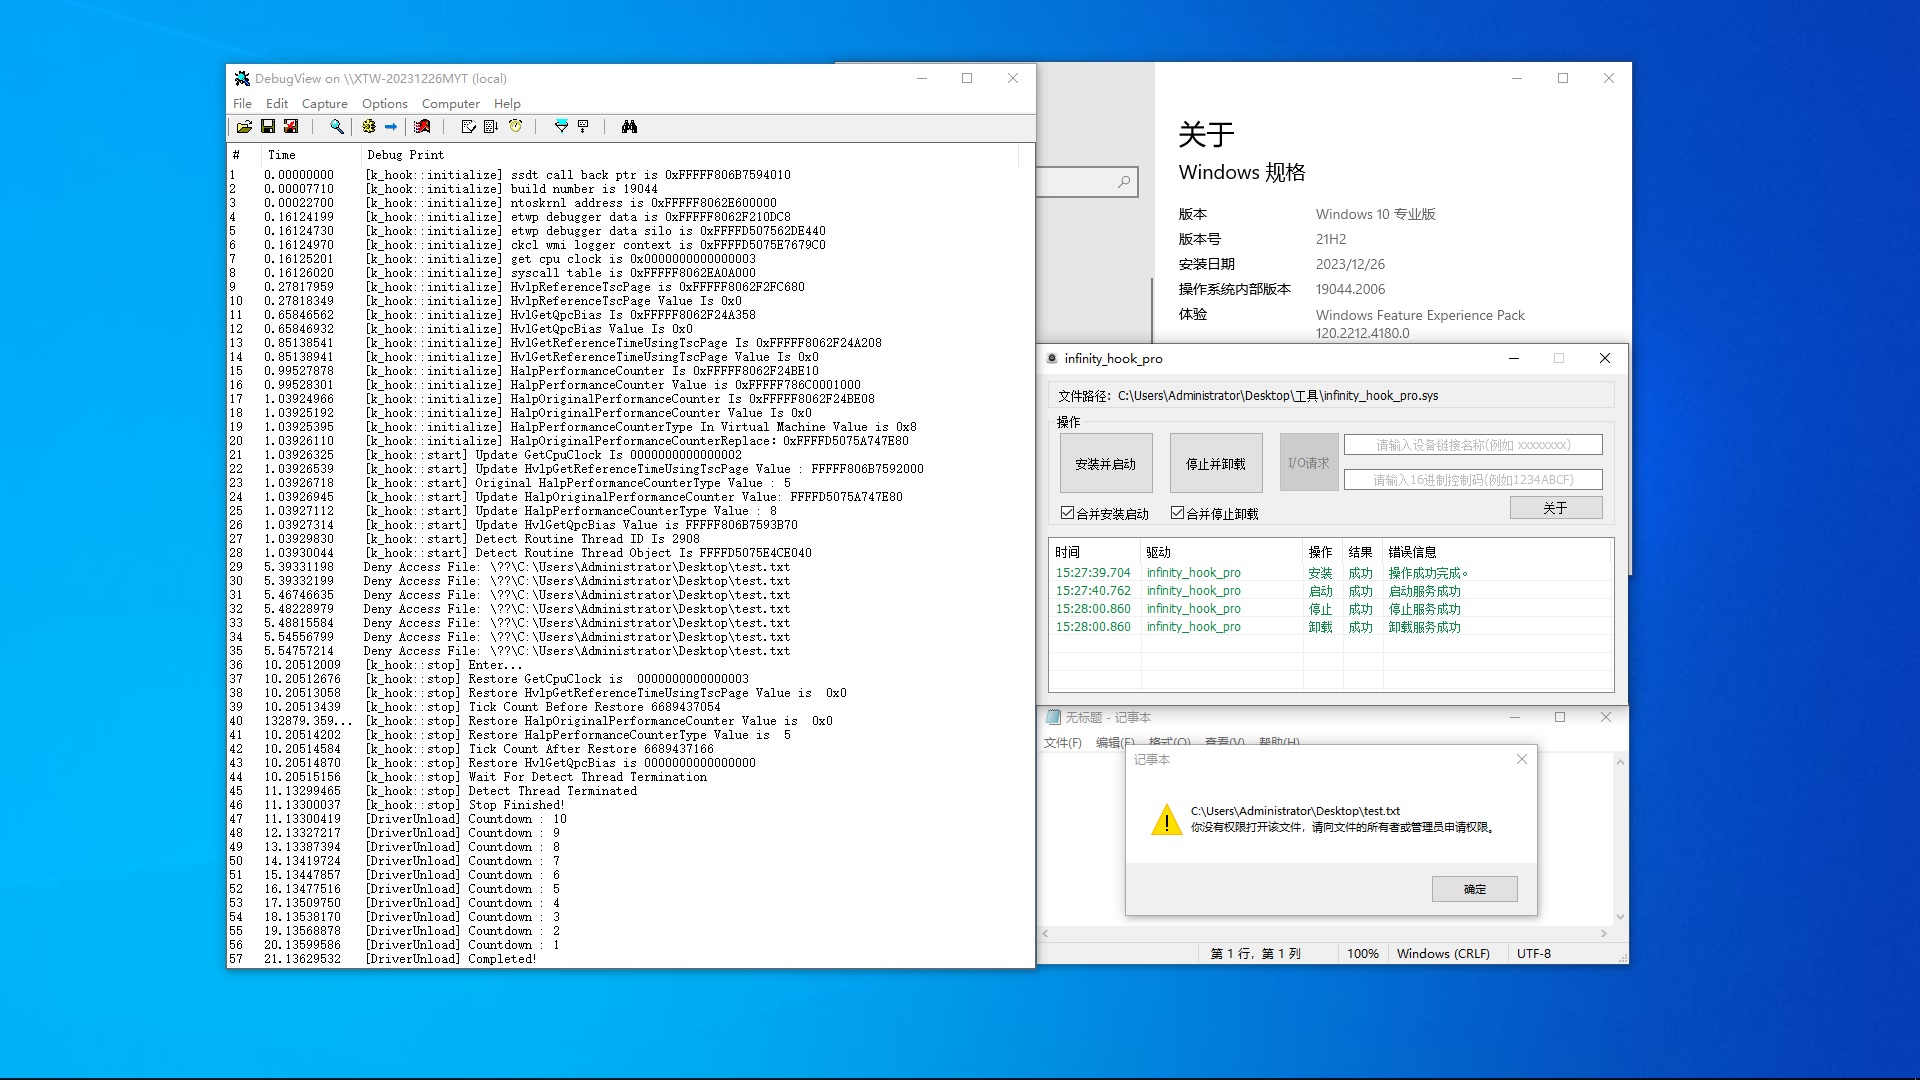The image size is (1920, 1080).
Task: Click the Clear Display eraser icon
Action: [x=468, y=127]
